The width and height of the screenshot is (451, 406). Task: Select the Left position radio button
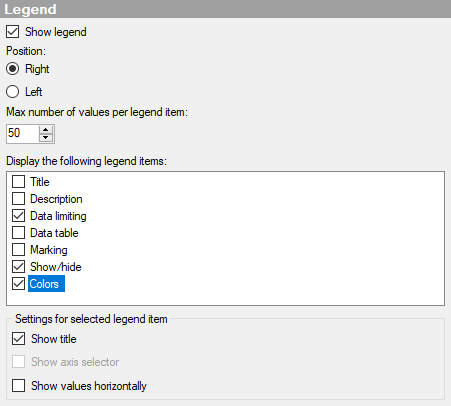pyautogui.click(x=13, y=92)
